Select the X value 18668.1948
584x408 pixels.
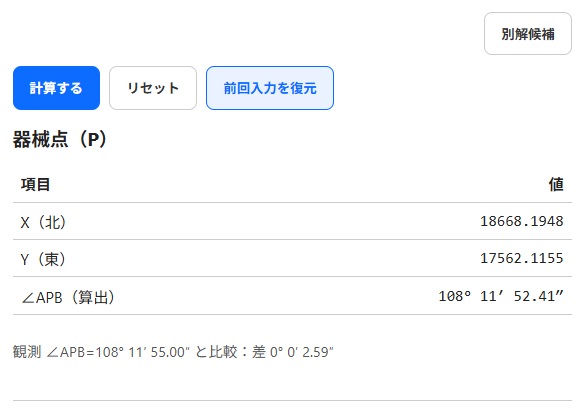coord(521,221)
